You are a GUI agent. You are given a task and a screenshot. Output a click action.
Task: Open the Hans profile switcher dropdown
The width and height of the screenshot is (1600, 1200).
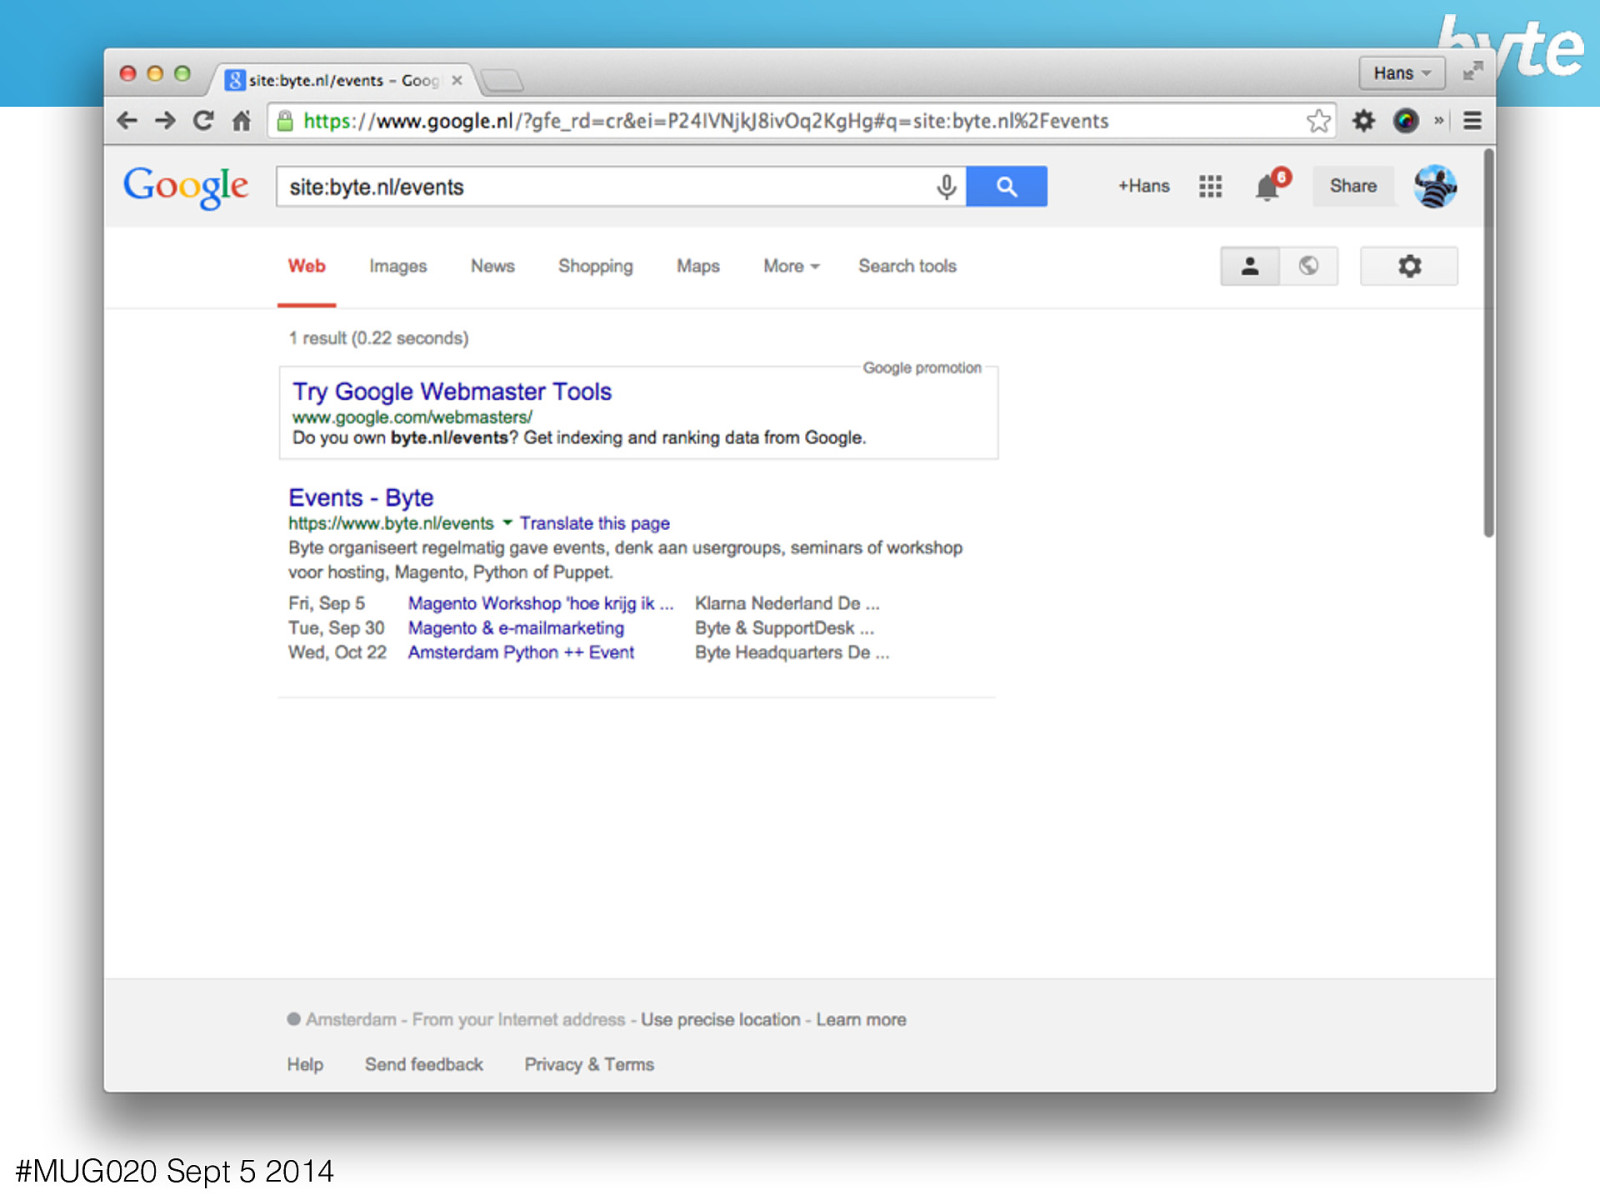coord(1401,73)
